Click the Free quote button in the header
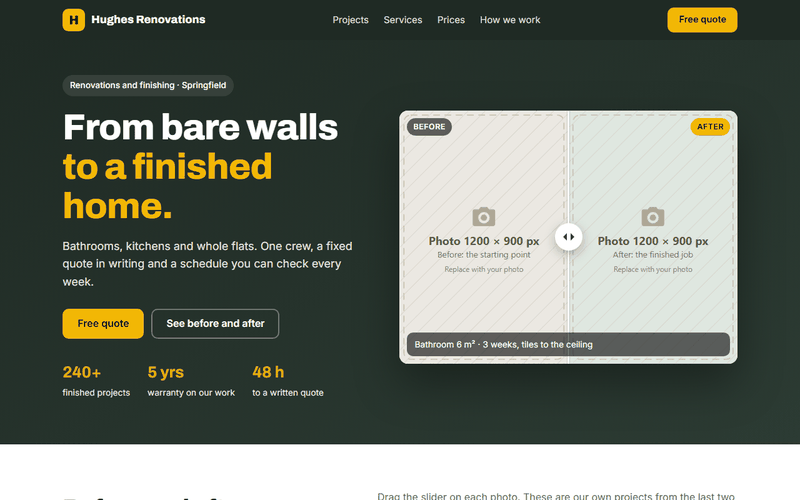This screenshot has width=800, height=500. pos(702,20)
